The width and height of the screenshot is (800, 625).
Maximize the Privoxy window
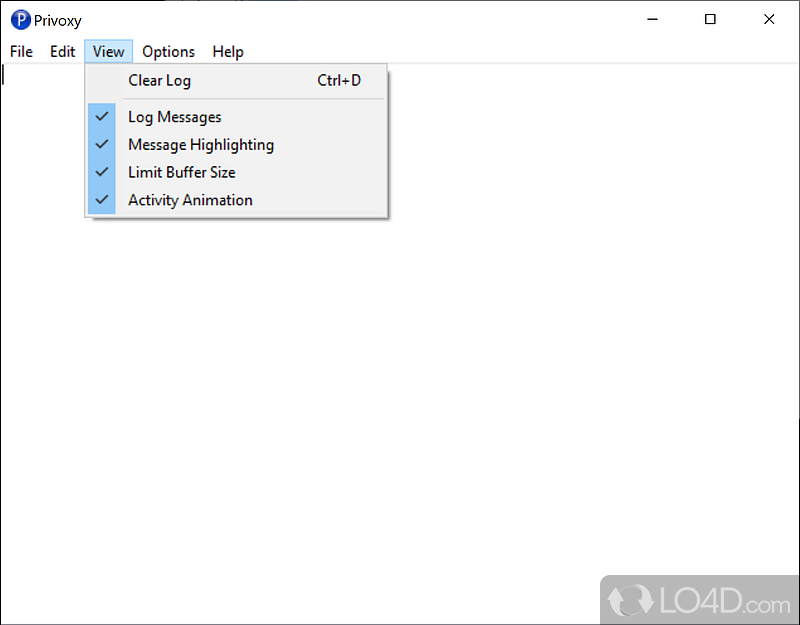click(x=710, y=20)
